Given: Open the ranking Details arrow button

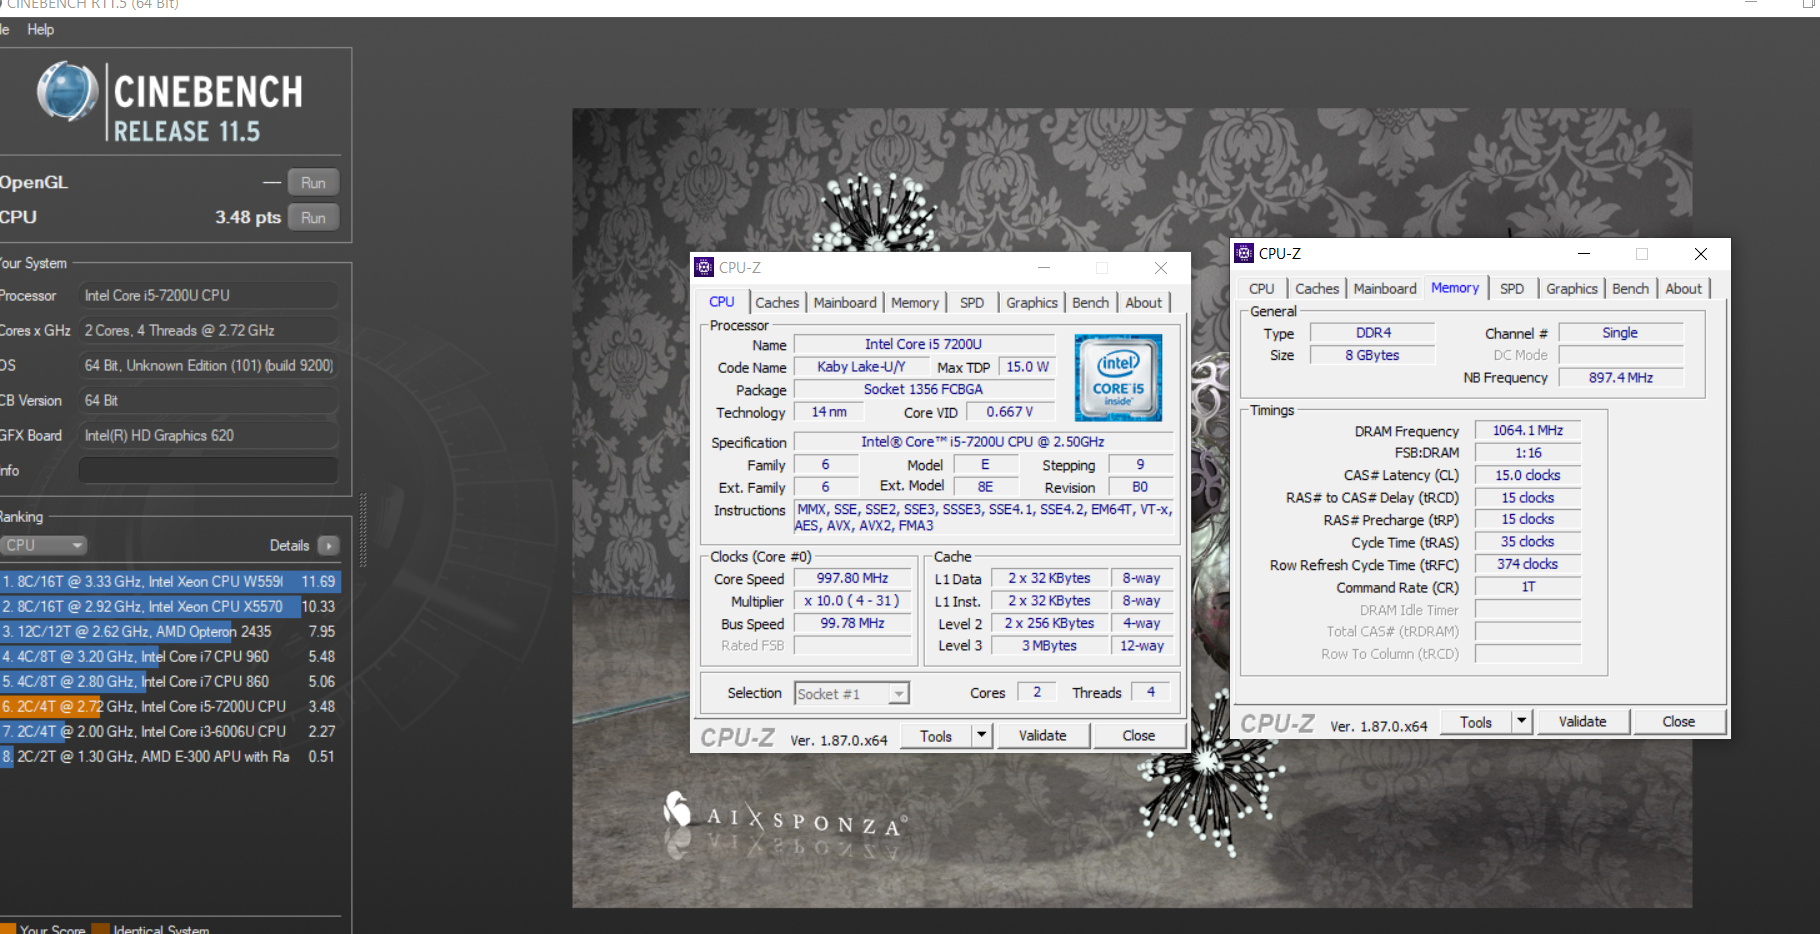Looking at the screenshot, I should tap(328, 545).
